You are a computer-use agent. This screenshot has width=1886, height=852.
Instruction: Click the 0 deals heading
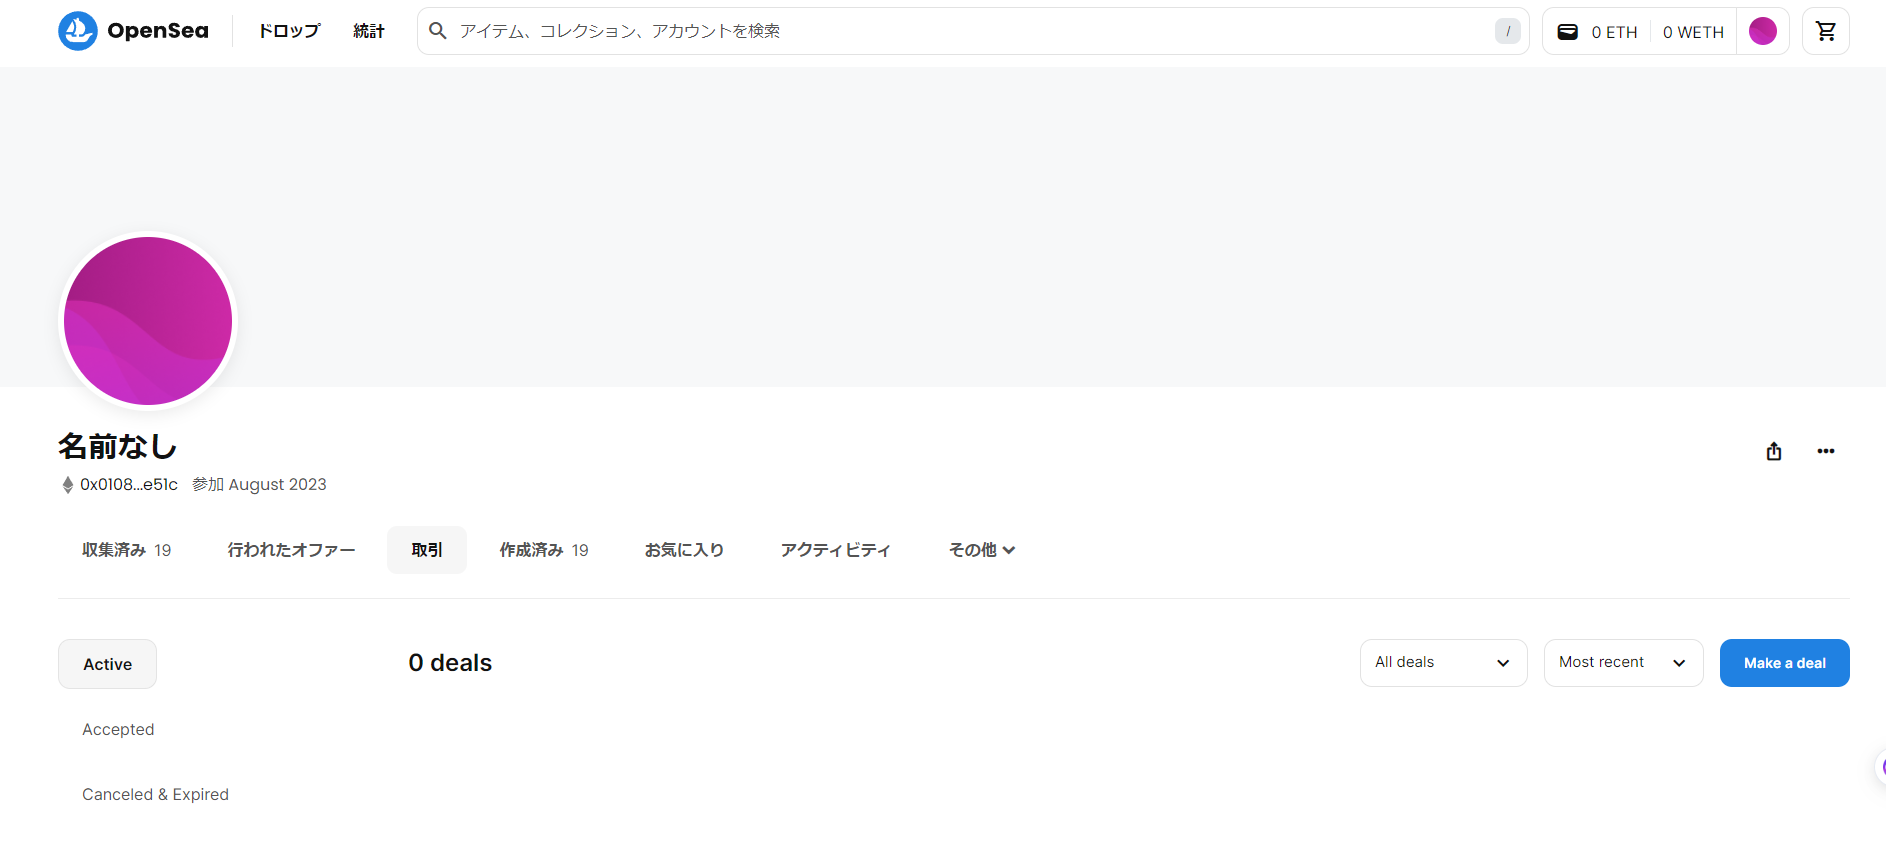[450, 663]
